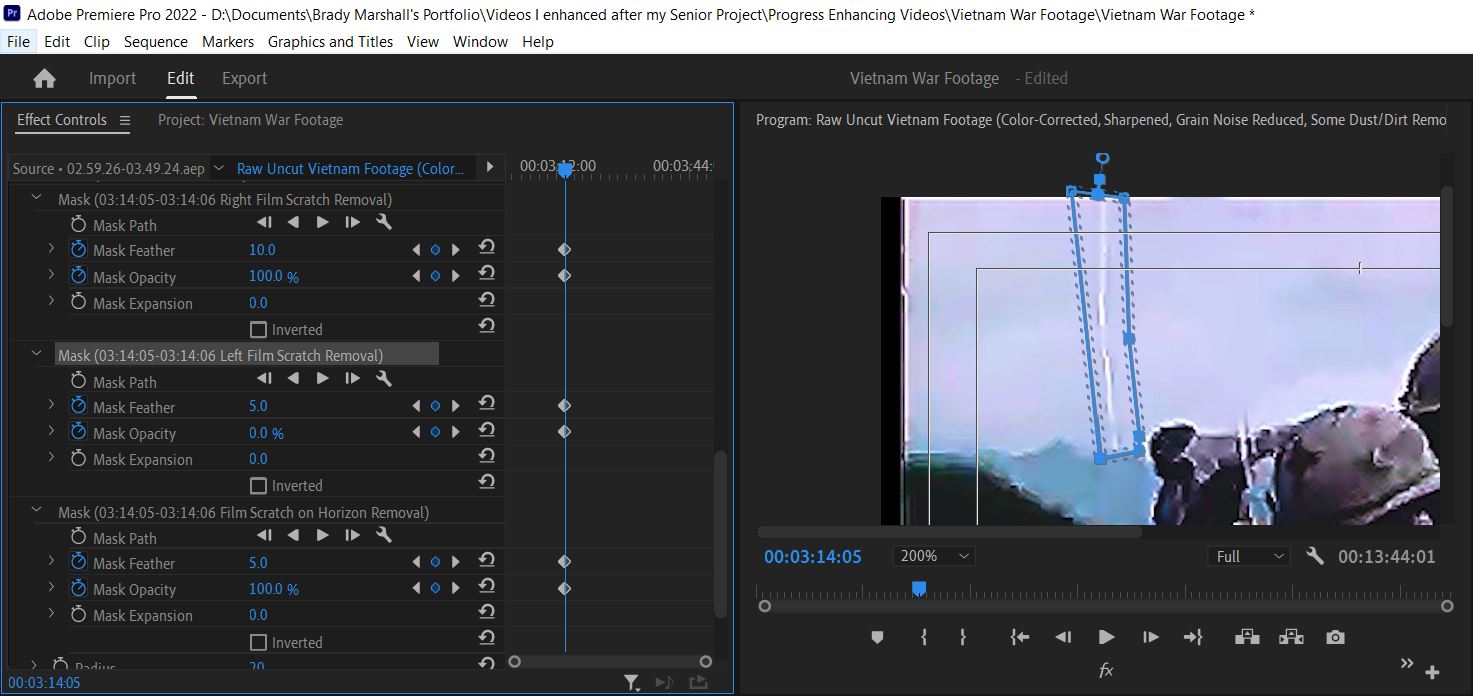This screenshot has width=1473, height=696.
Task: Open mask tracking wrench for Left Film Scratch
Action: (x=383, y=379)
